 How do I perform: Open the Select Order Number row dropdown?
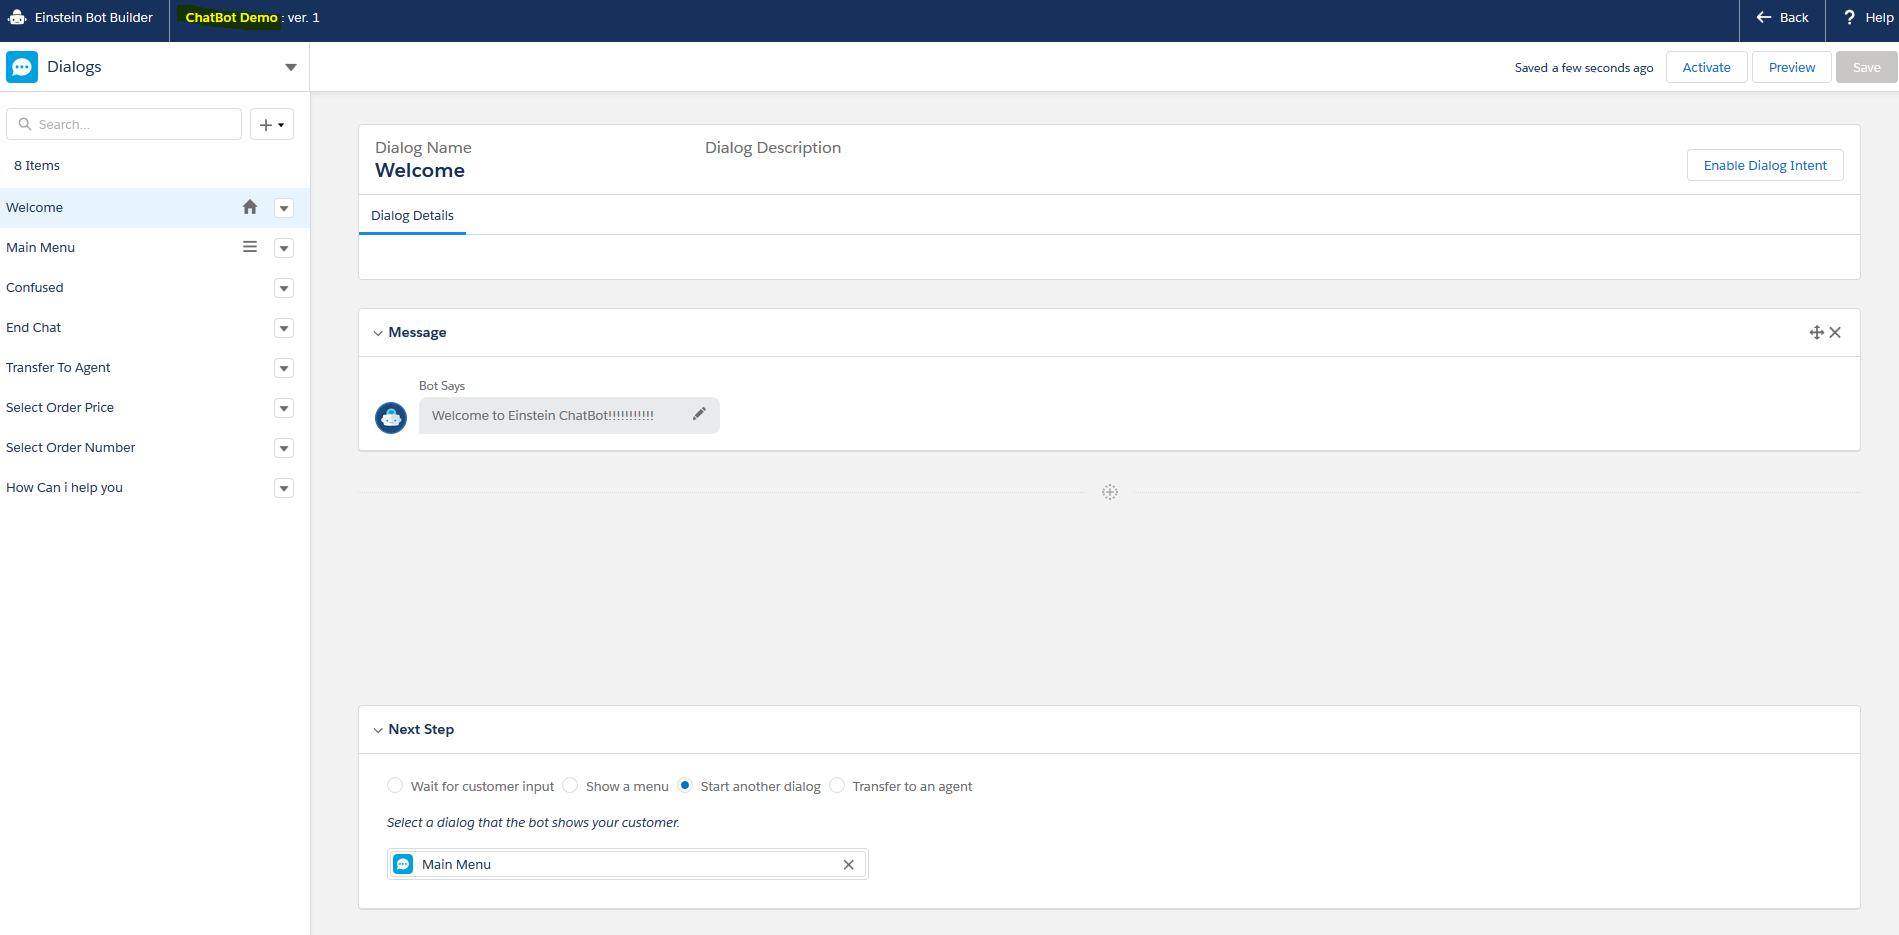(284, 448)
